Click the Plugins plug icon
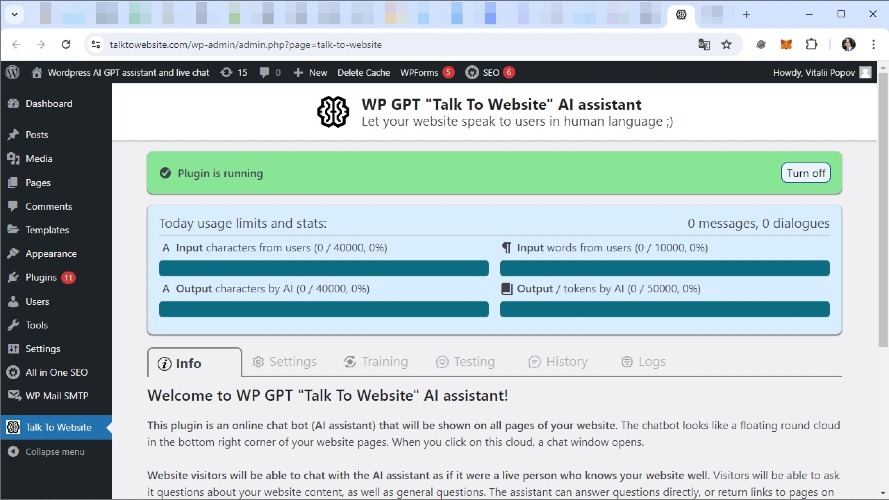889x500 pixels. [x=13, y=277]
